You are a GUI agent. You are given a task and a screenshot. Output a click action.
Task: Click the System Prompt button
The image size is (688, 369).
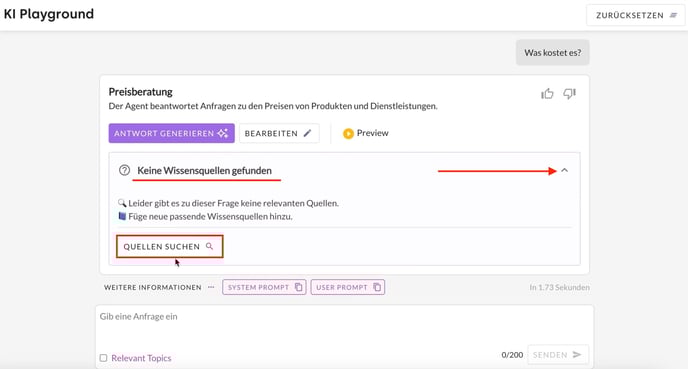[264, 287]
